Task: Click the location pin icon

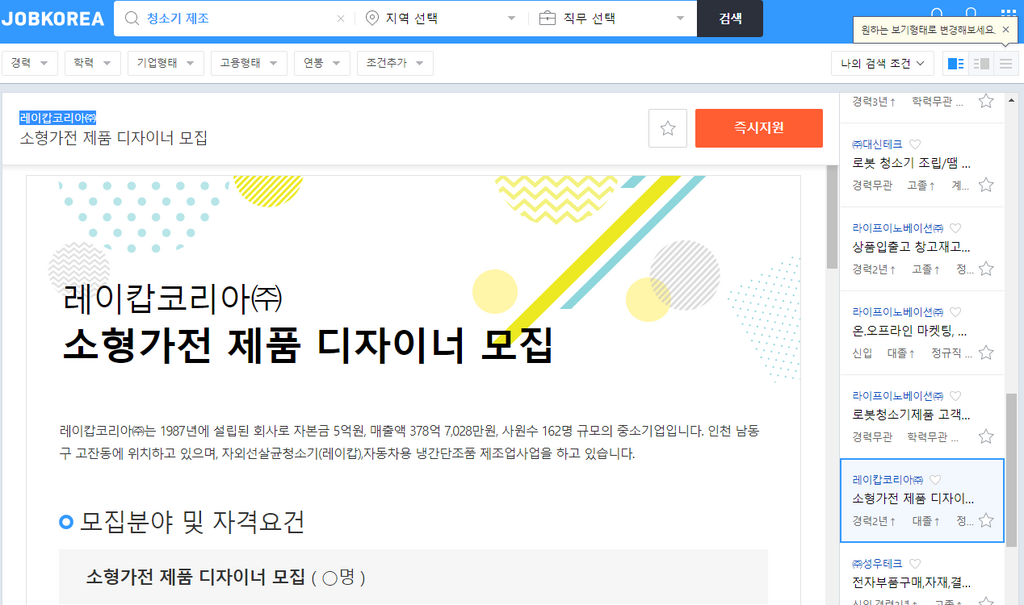Action: pyautogui.click(x=372, y=18)
